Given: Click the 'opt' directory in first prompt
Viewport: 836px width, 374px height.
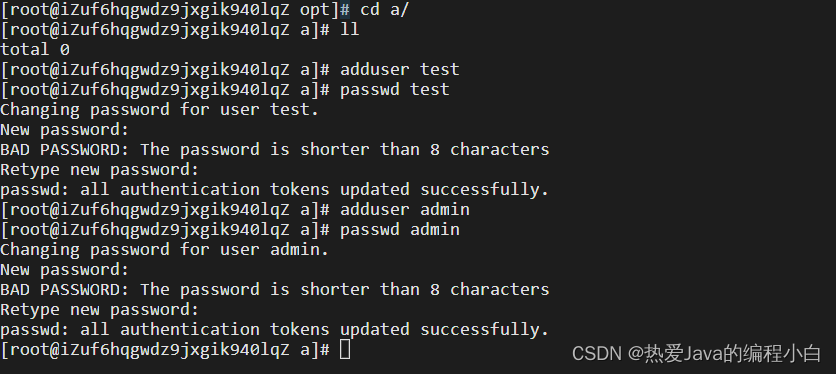Looking at the screenshot, I should (315, 10).
